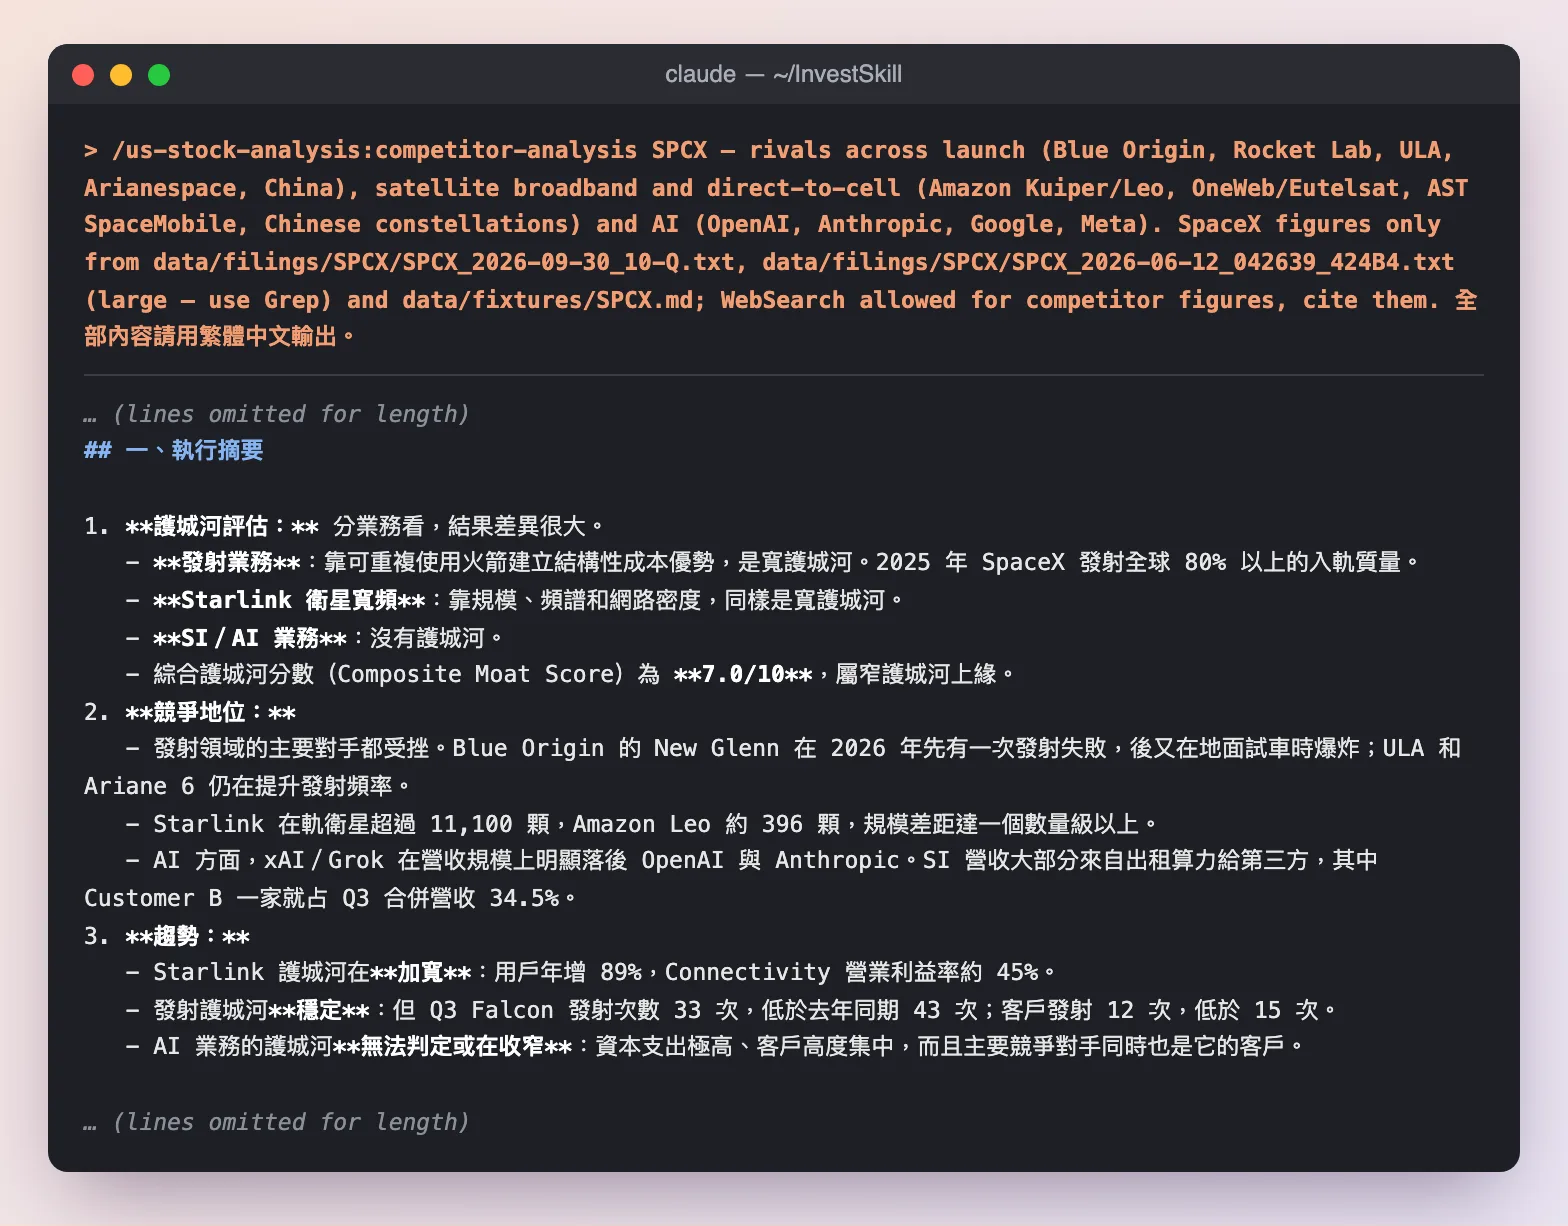Image resolution: width=1568 pixels, height=1226 pixels.
Task: Click the '**無法判定或在收窄**' text
Action: (x=453, y=1046)
